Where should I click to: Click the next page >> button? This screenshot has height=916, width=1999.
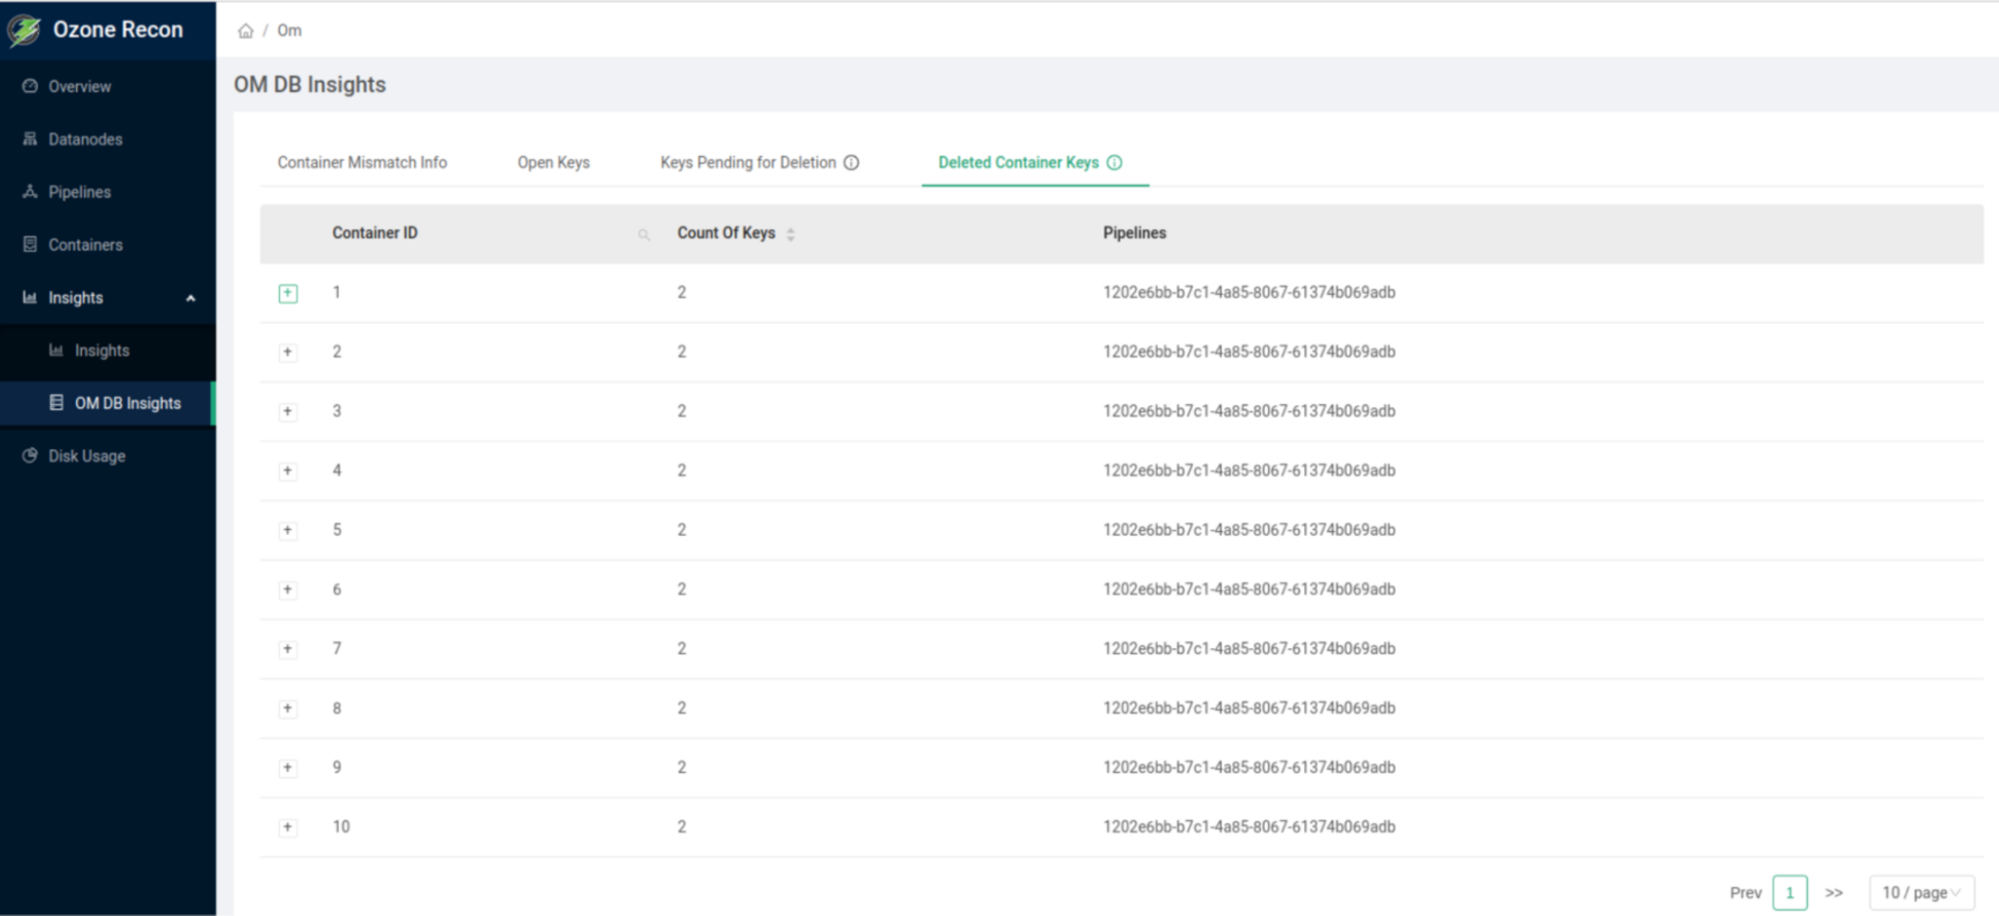click(1833, 892)
